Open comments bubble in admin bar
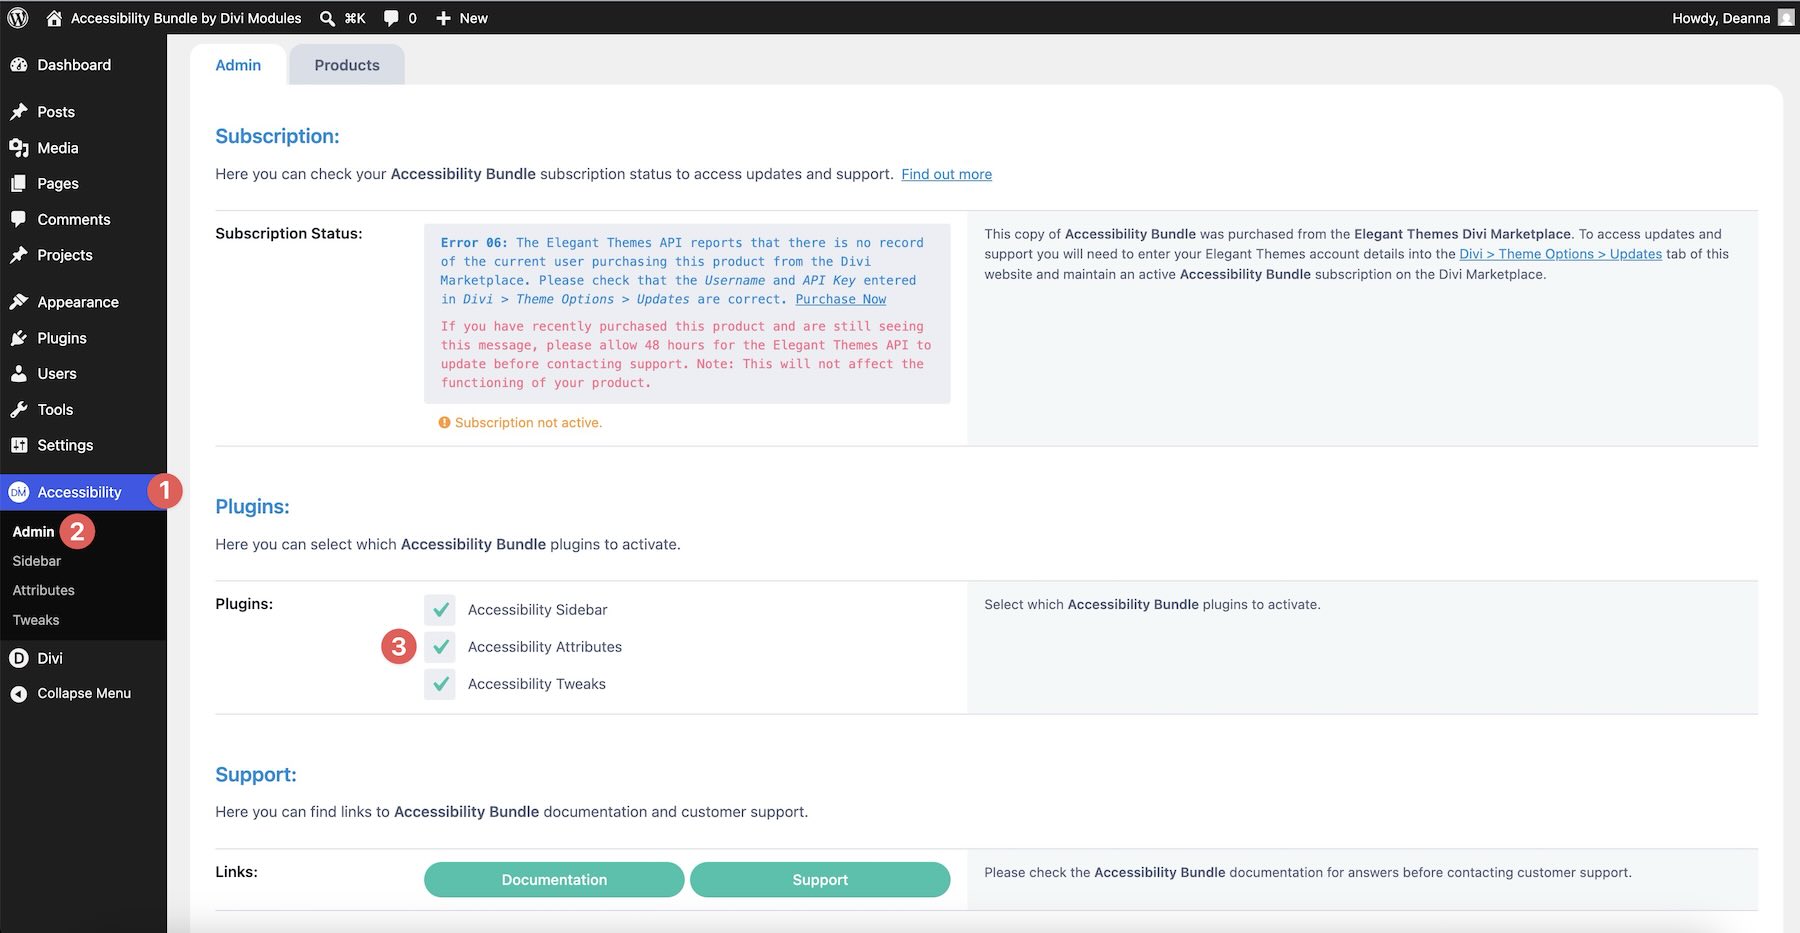This screenshot has height=933, width=1800. (391, 18)
